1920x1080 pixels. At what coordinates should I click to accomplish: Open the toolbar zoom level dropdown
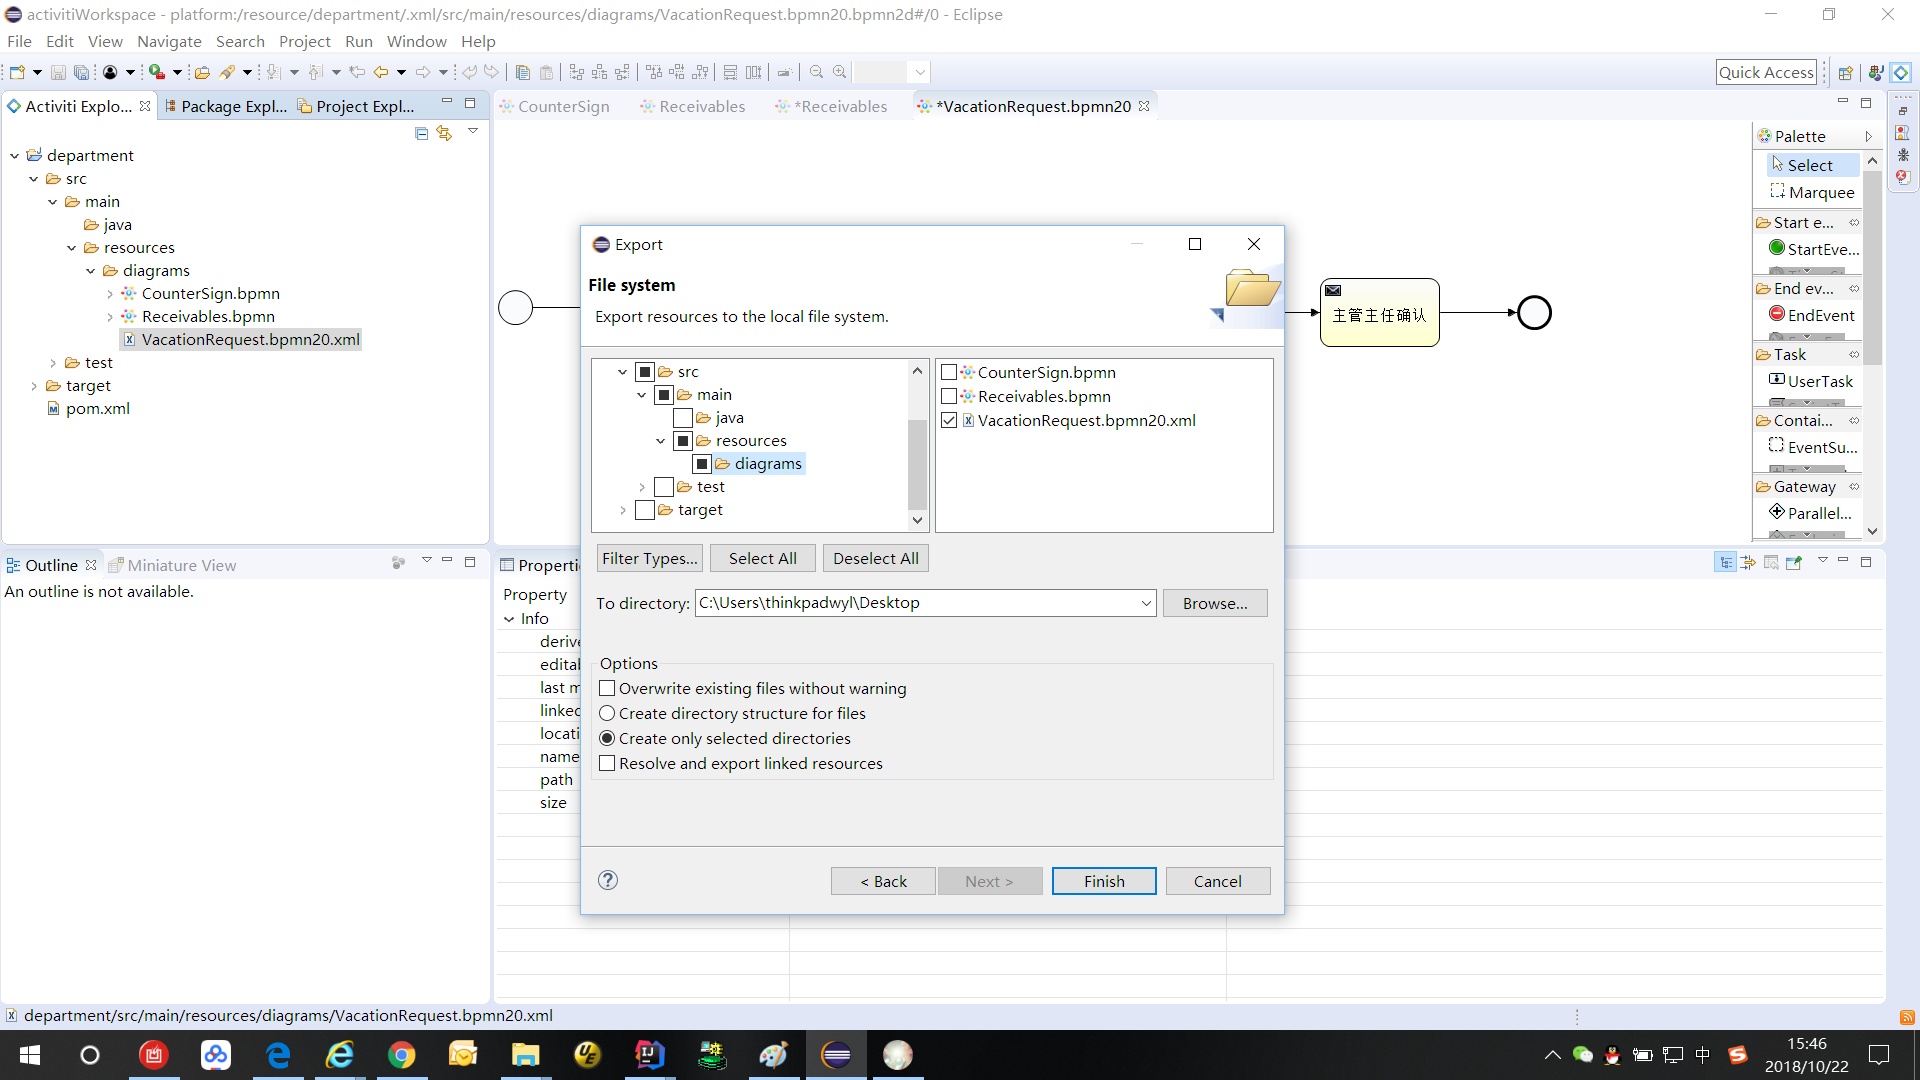click(x=920, y=72)
